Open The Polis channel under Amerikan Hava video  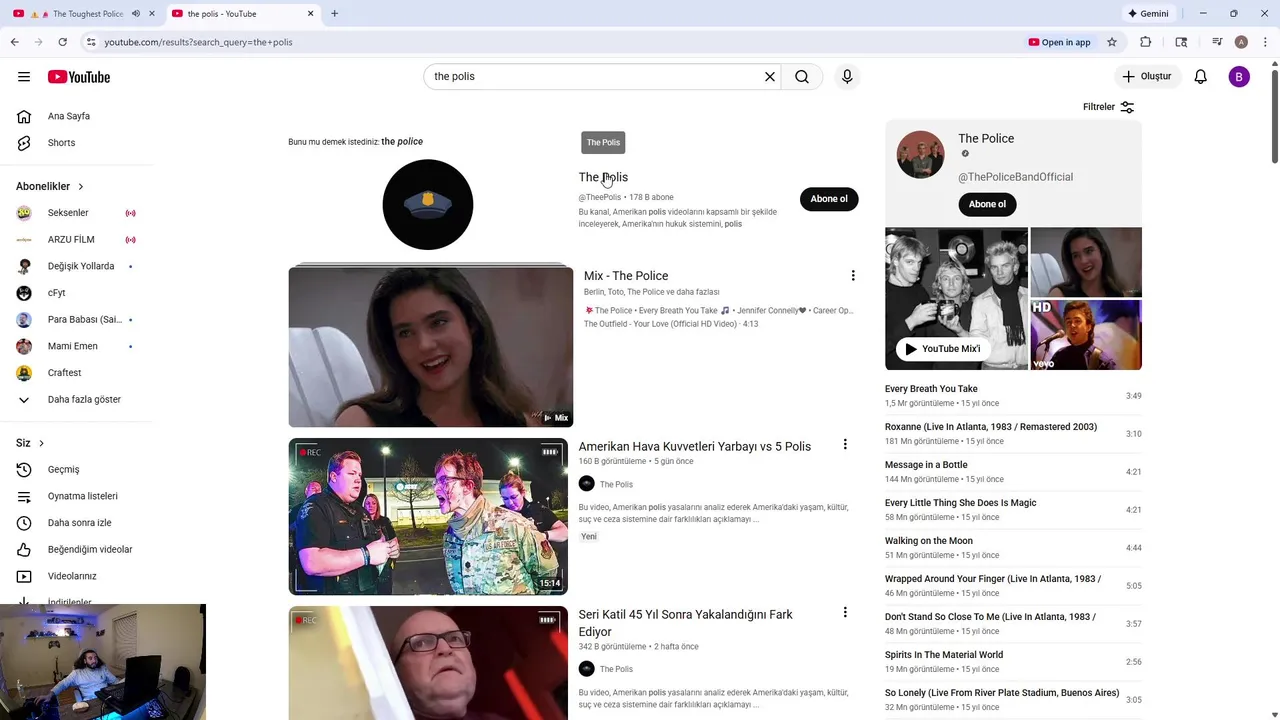(x=616, y=484)
